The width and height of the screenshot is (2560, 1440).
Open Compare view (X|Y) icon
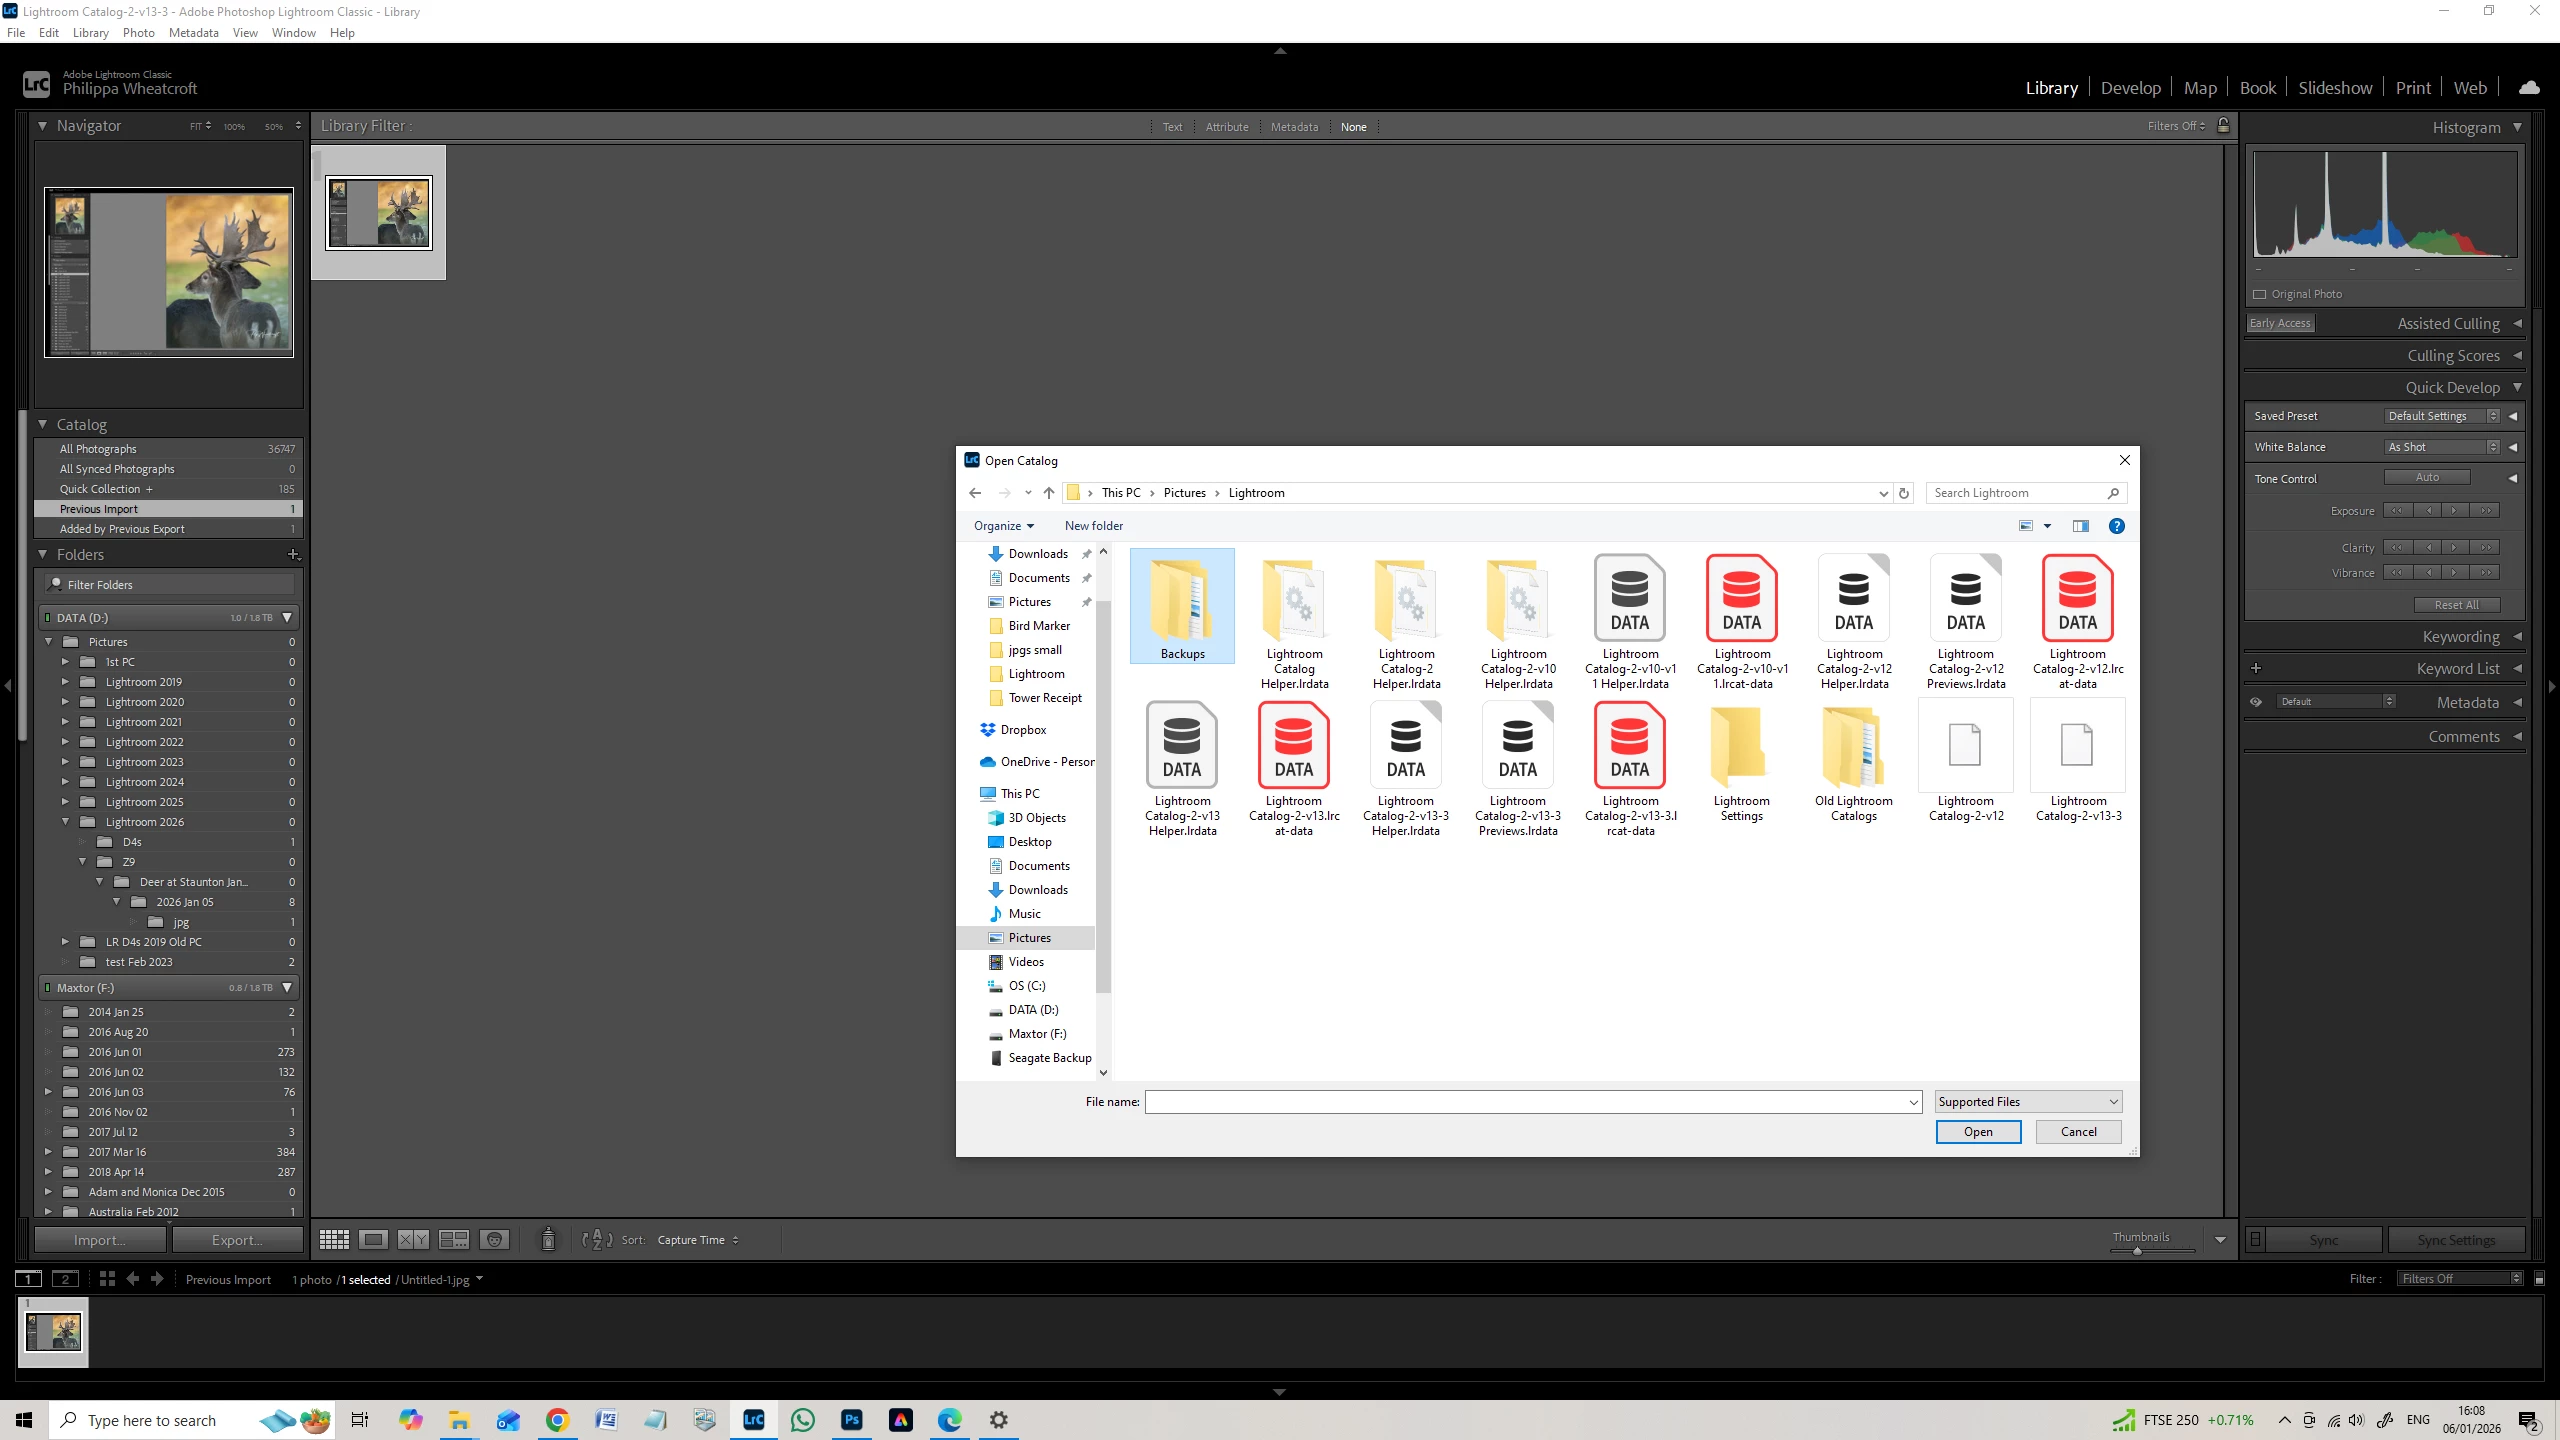pos(413,1240)
